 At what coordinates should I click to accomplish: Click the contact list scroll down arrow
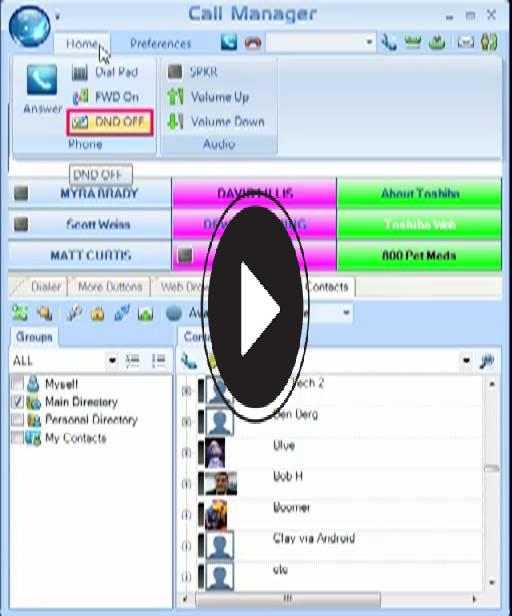[492, 583]
